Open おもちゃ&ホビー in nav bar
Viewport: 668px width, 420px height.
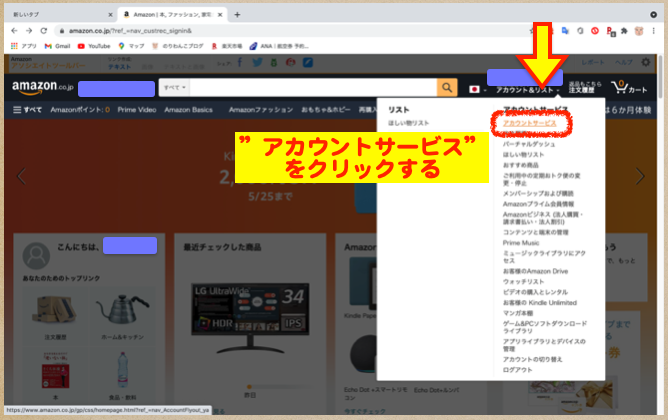coord(326,109)
